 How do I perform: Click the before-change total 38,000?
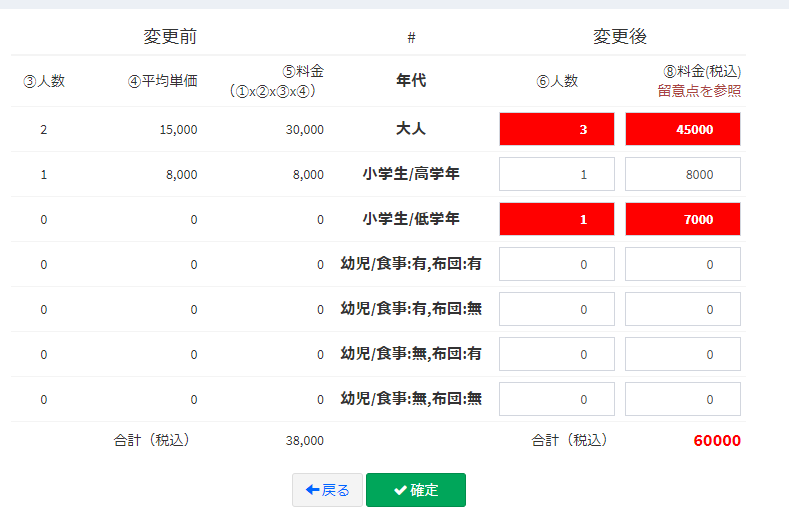(x=304, y=441)
